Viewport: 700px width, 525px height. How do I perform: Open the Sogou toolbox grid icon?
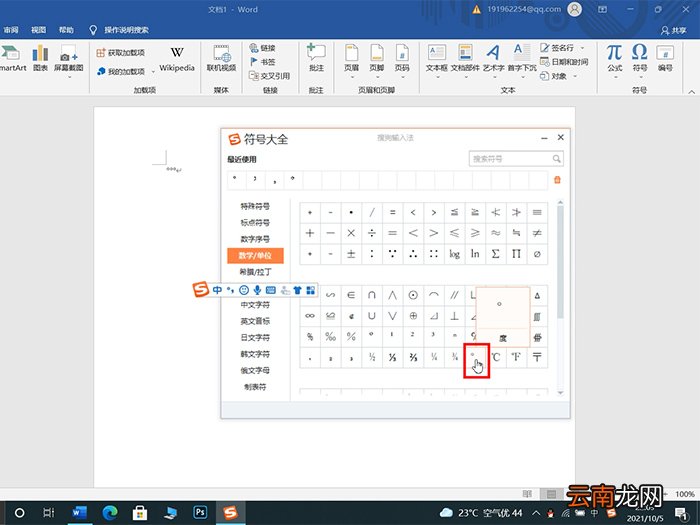point(311,290)
